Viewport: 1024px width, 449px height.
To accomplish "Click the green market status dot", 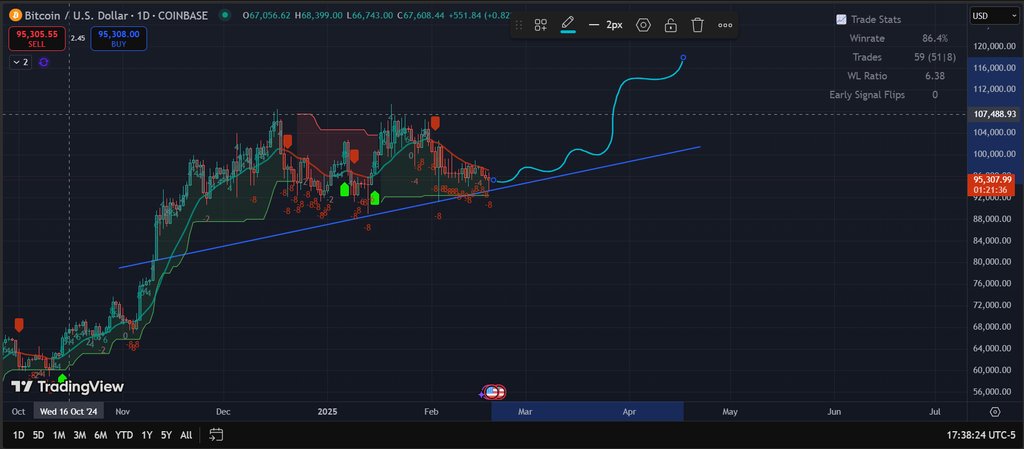I will point(225,14).
